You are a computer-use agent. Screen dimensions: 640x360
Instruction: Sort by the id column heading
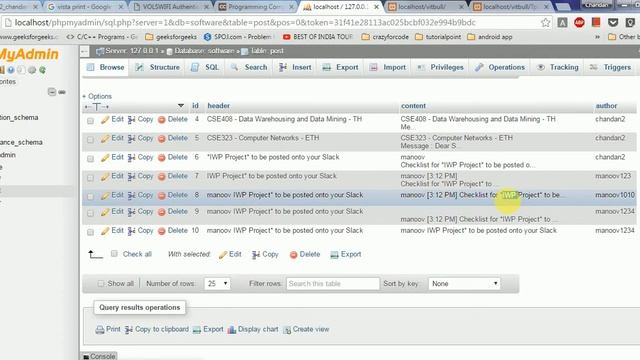click(x=196, y=106)
